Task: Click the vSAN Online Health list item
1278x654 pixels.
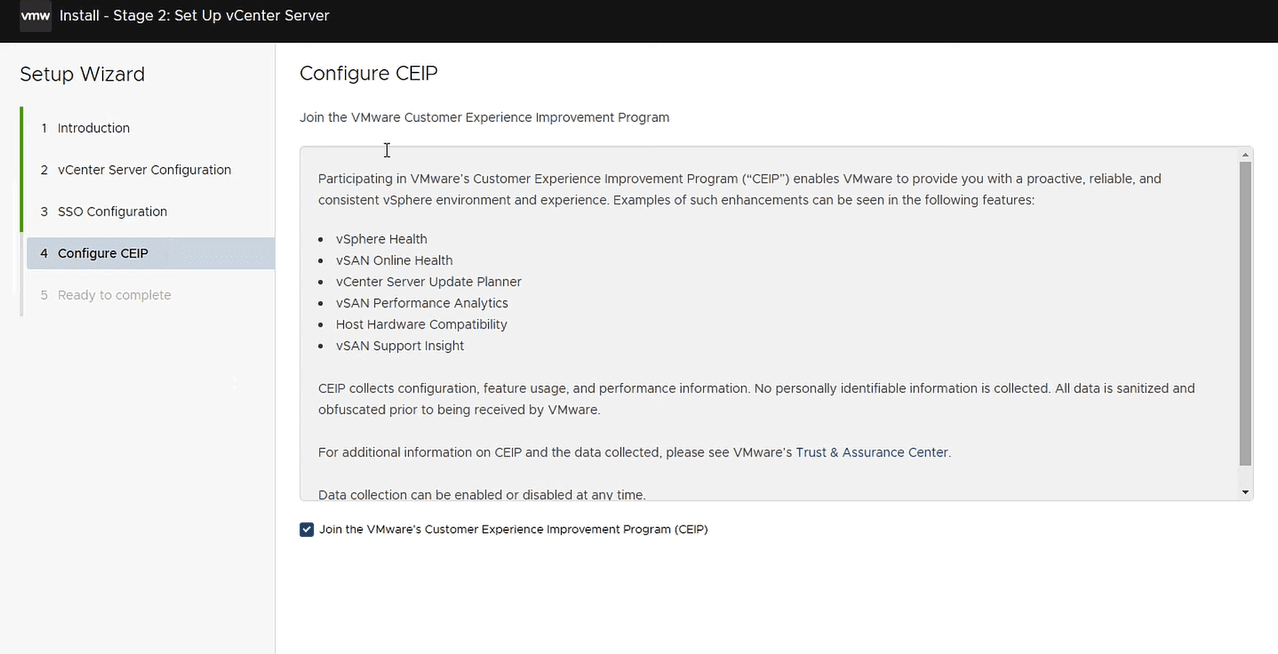Action: (394, 260)
